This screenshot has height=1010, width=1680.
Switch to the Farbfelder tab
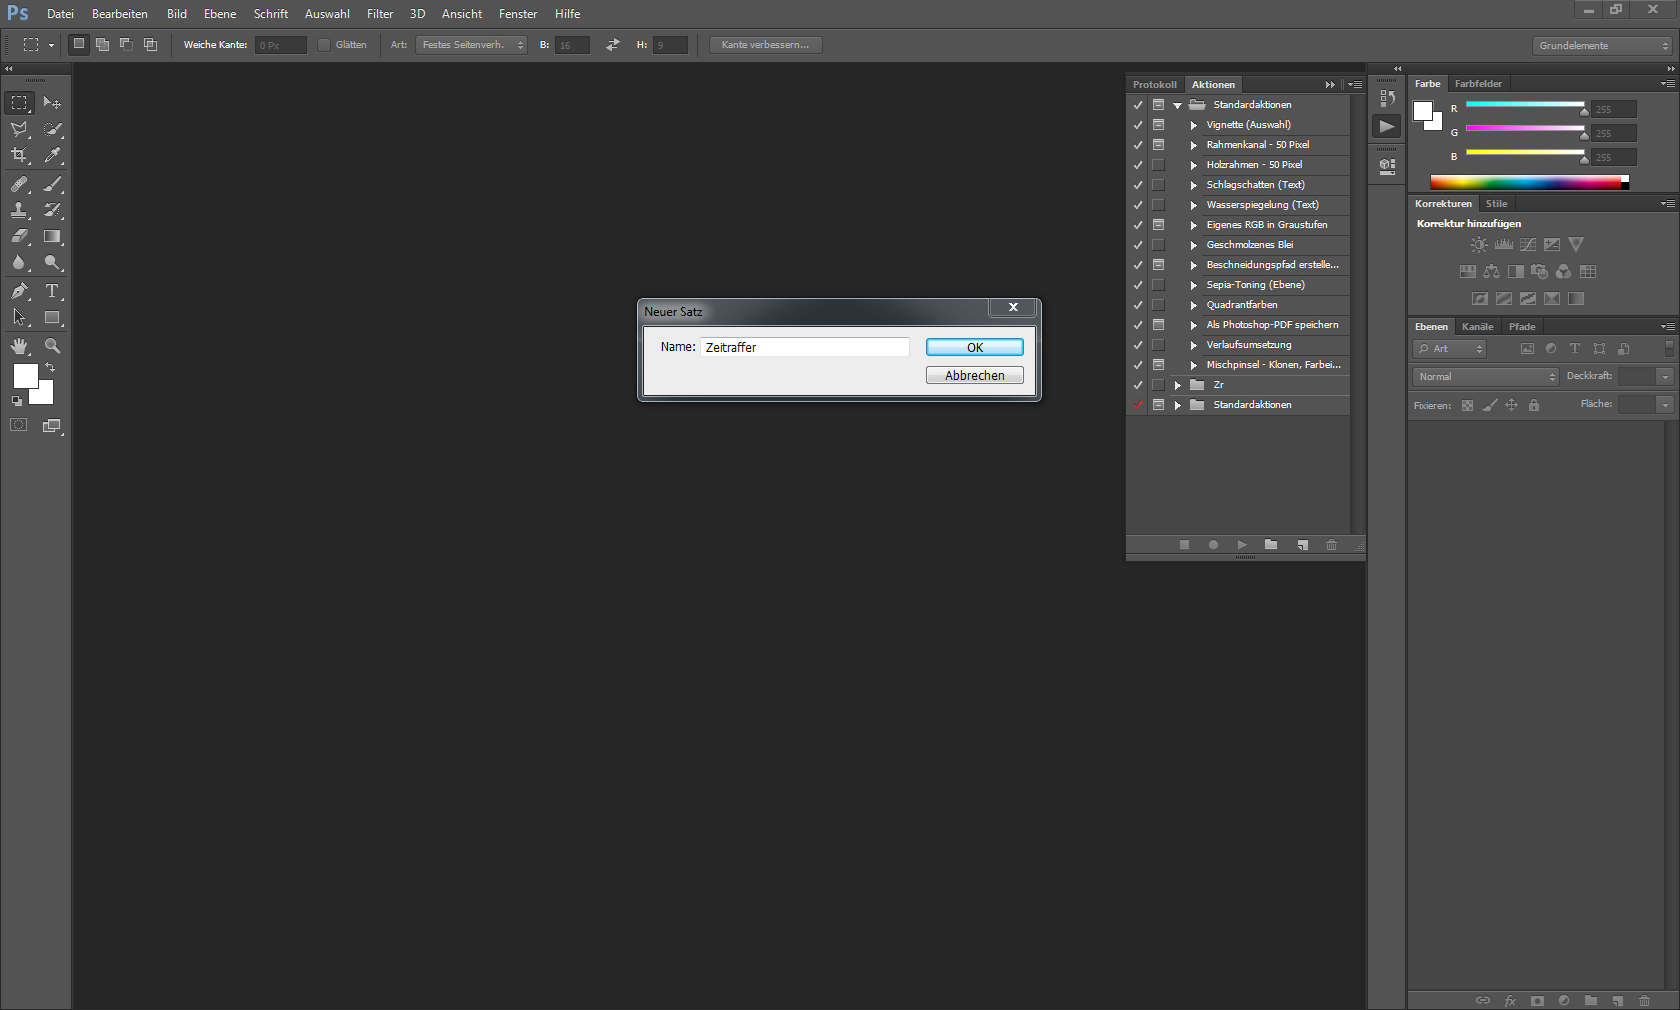click(x=1478, y=84)
